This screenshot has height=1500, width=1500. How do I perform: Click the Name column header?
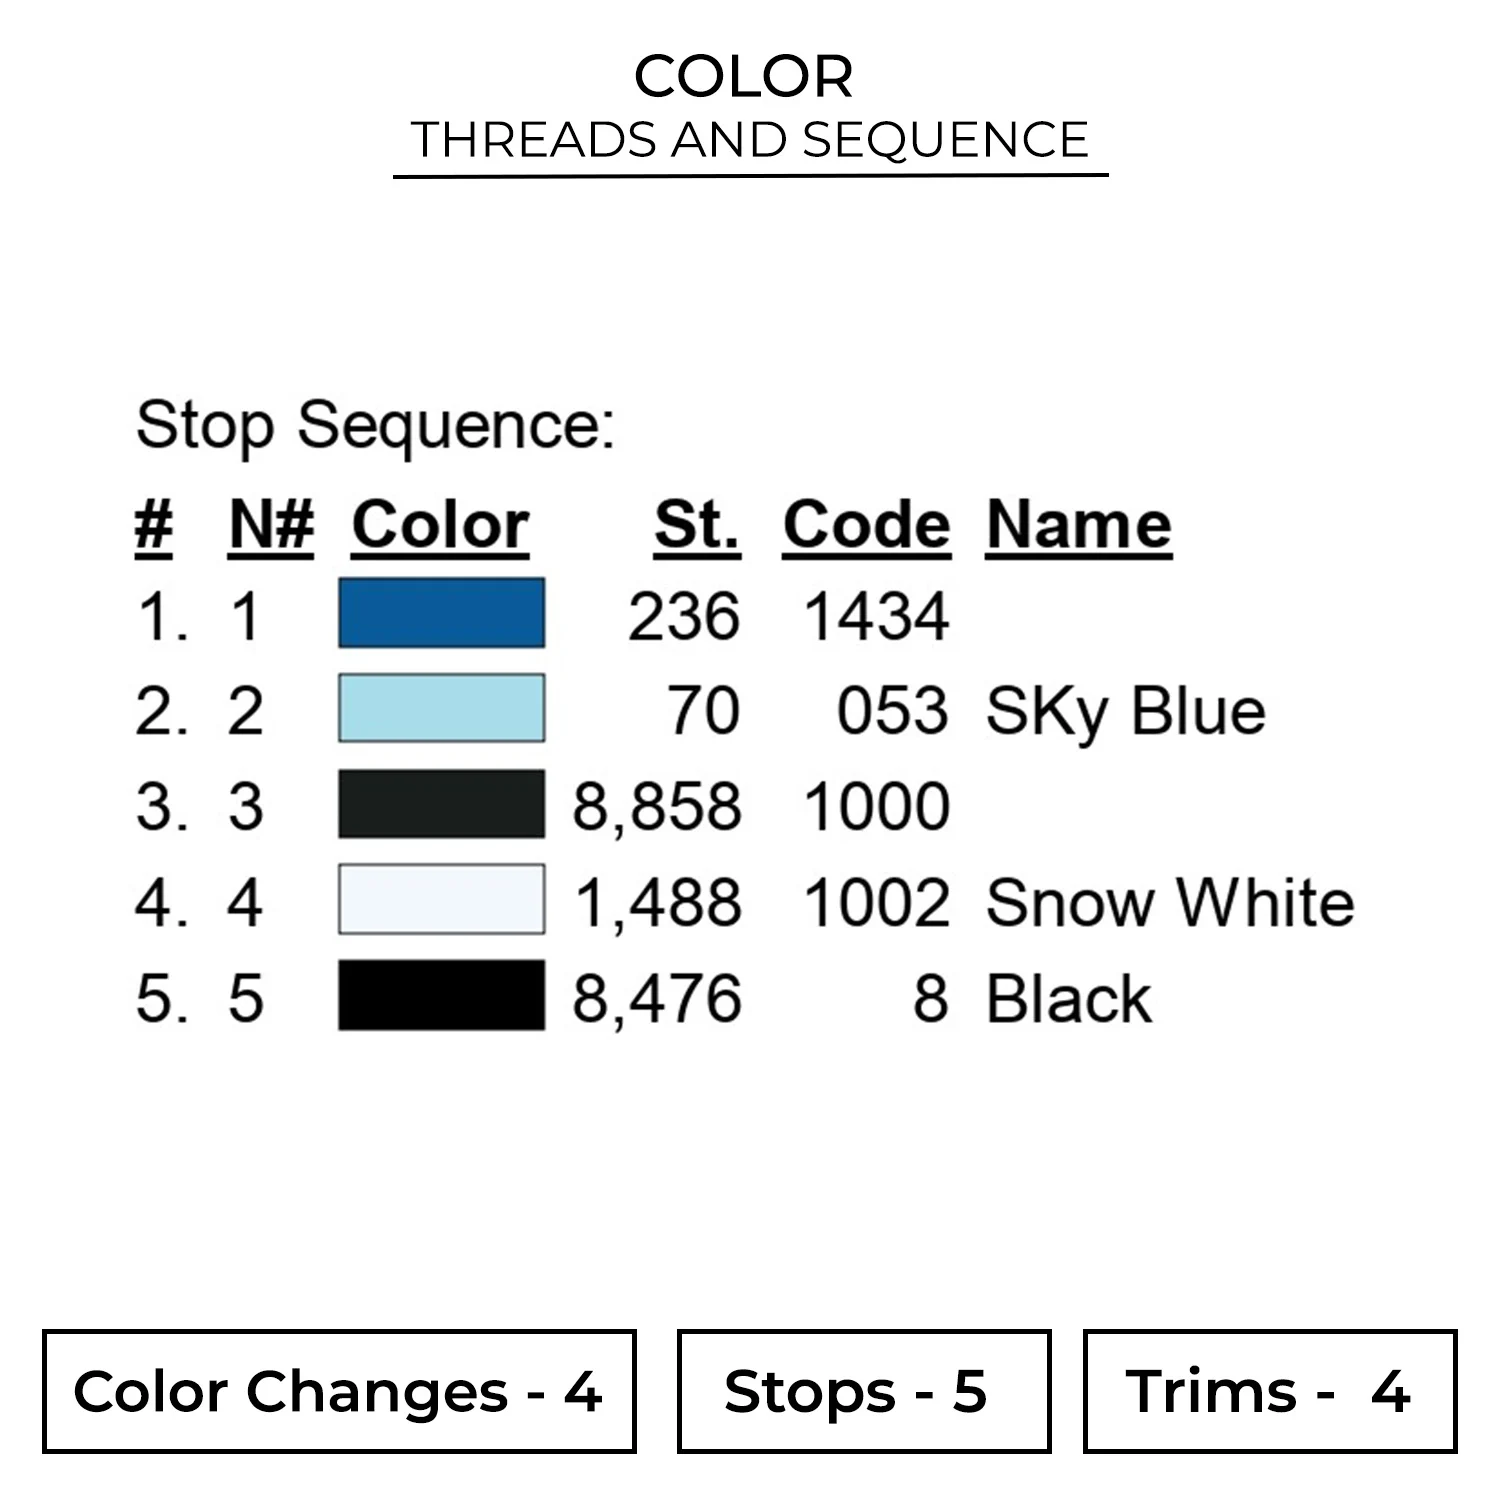click(1079, 525)
